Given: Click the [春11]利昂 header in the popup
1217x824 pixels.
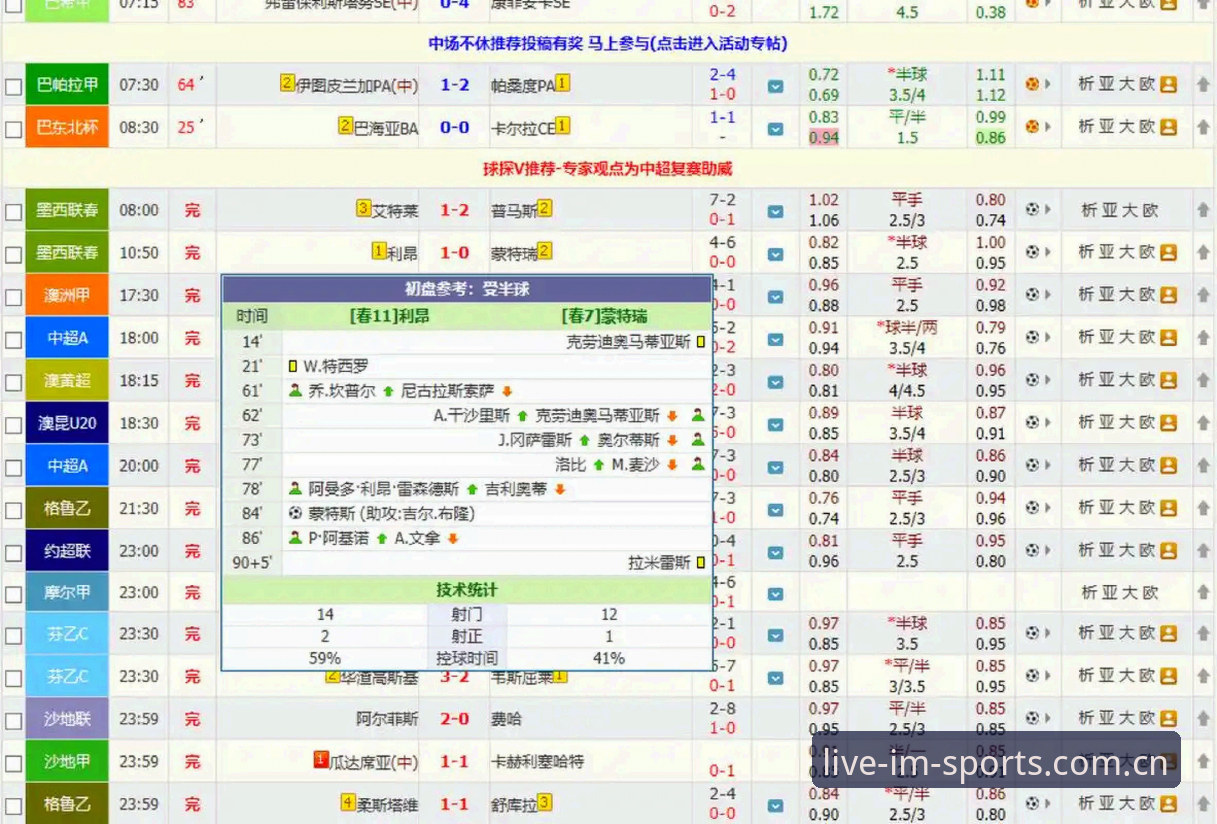Looking at the screenshot, I should click(x=389, y=315).
